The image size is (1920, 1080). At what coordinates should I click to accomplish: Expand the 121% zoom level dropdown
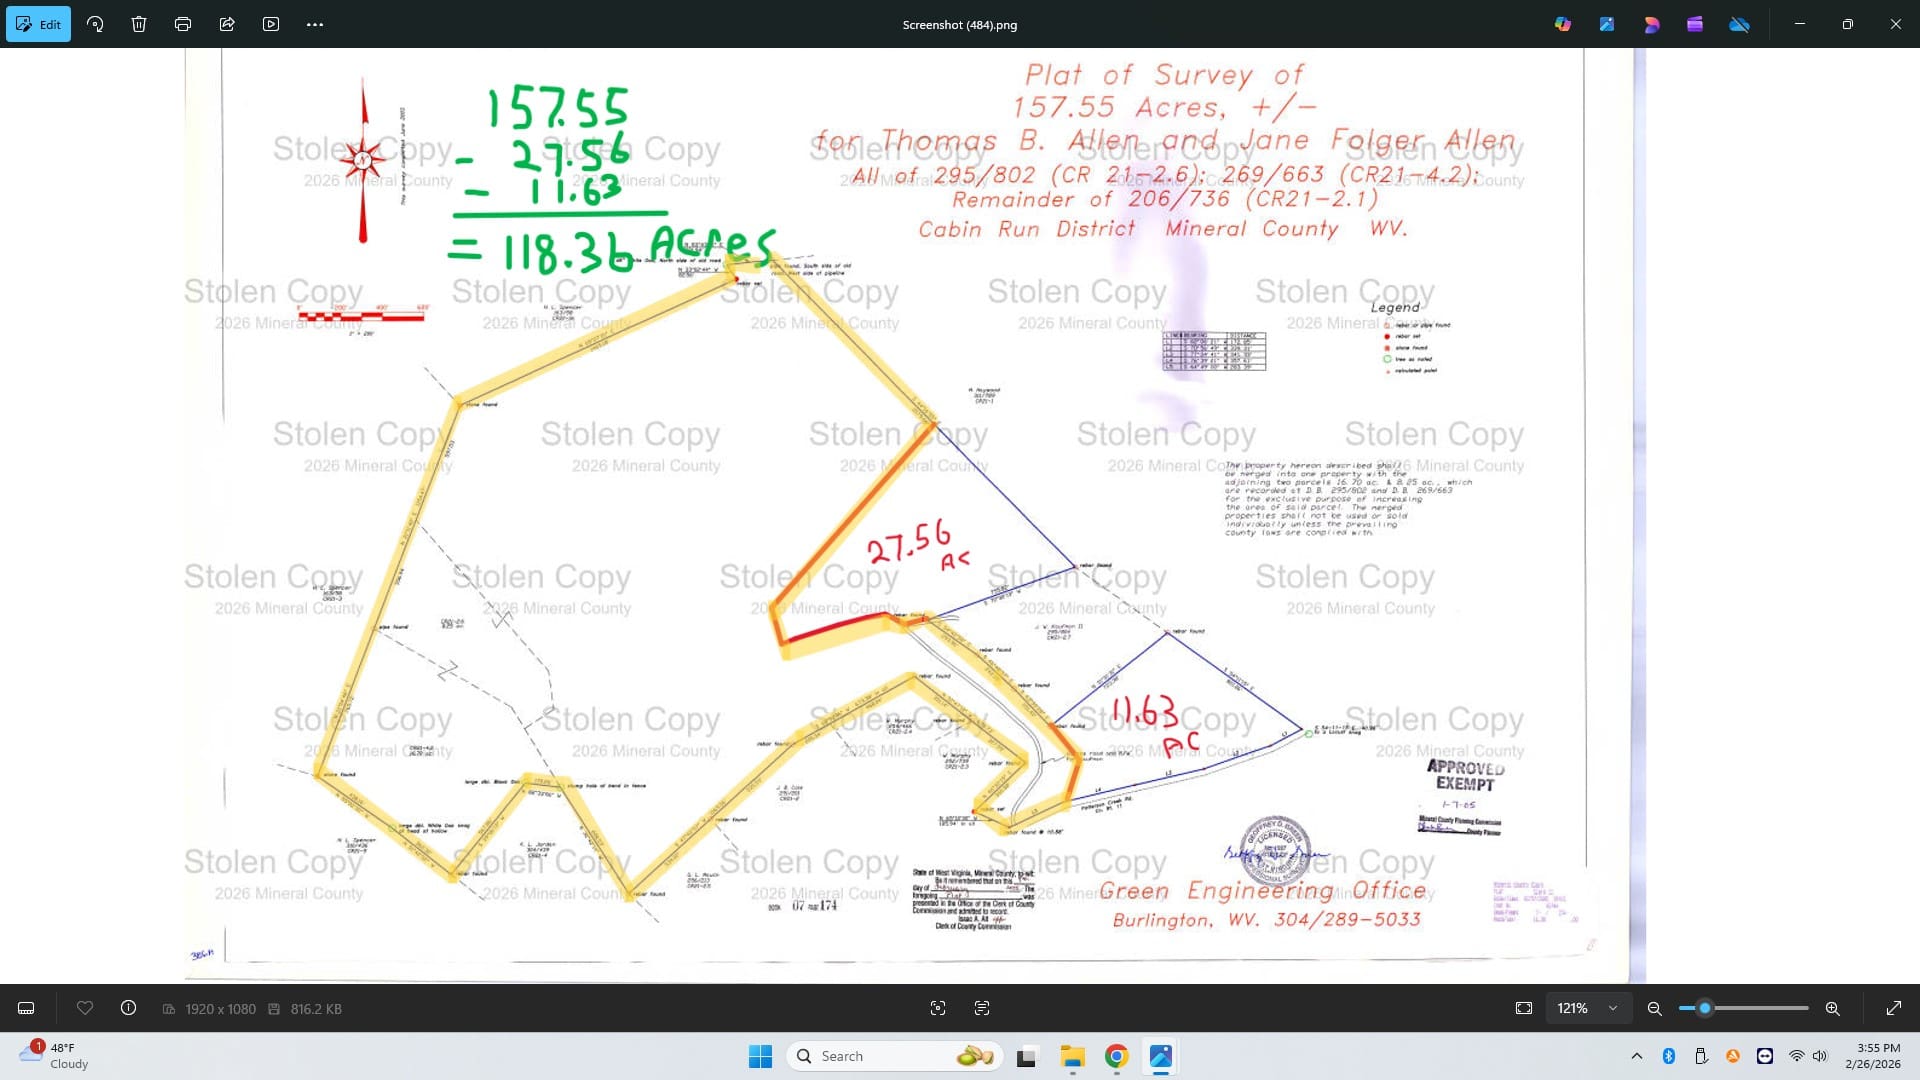1613,1008
